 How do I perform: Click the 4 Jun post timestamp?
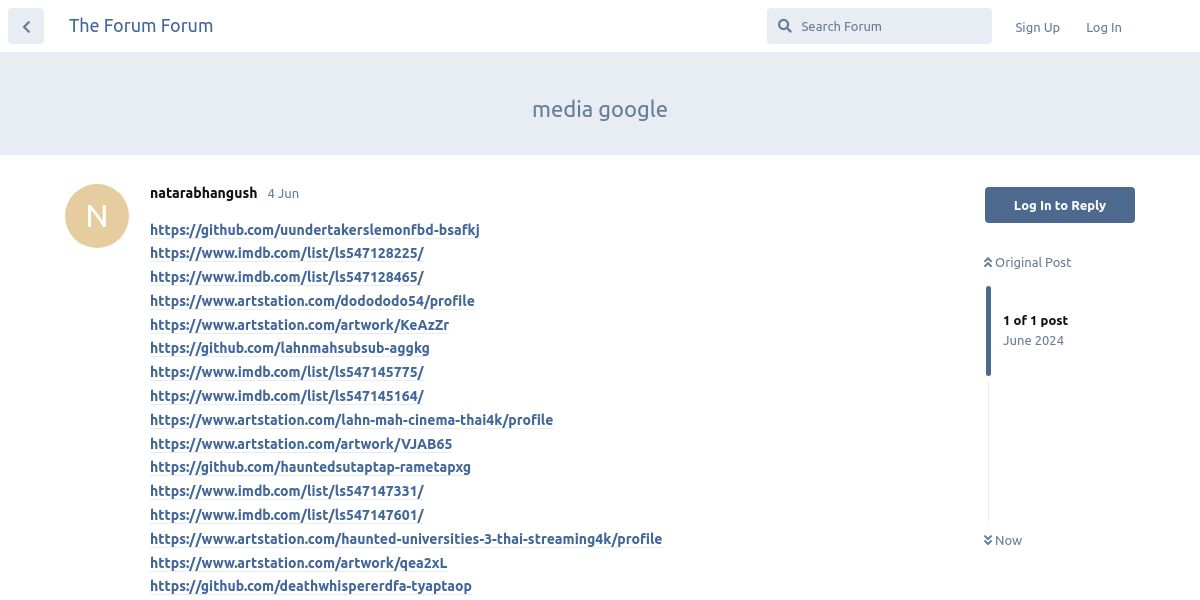(283, 193)
